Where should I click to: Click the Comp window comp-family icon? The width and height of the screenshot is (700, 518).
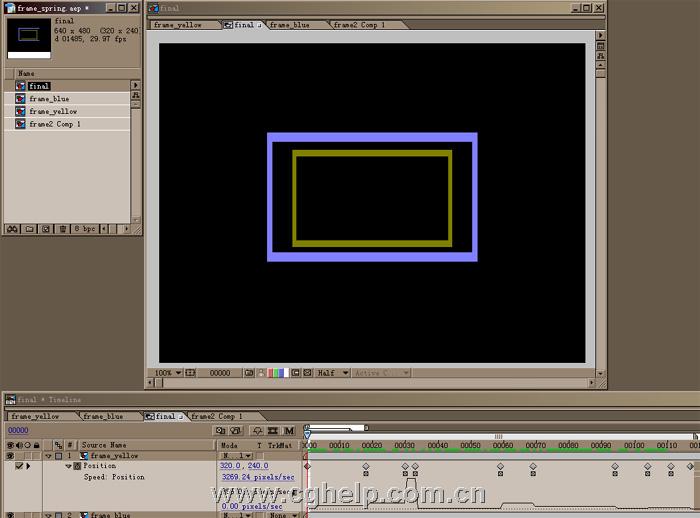pyautogui.click(x=600, y=46)
